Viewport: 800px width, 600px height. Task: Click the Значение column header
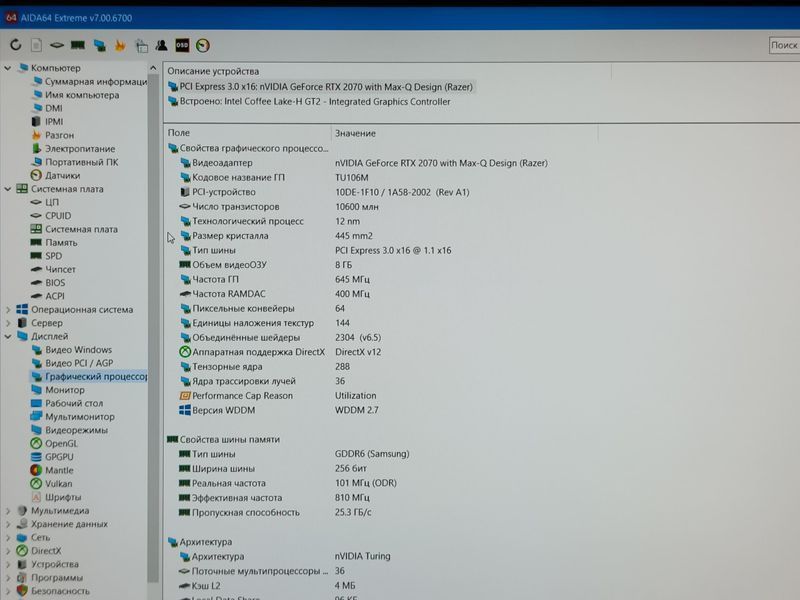[464, 133]
